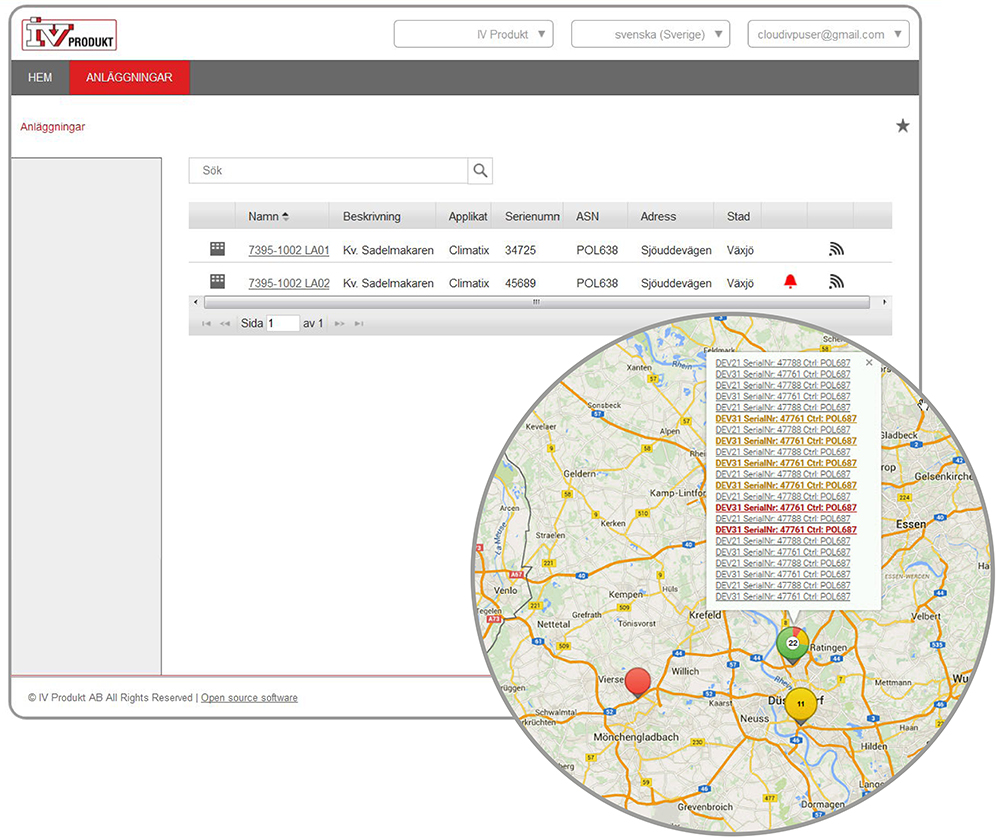The width and height of the screenshot is (1000, 840).
Task: Select the ANLÄGGNINGAR tab
Action: click(x=129, y=78)
